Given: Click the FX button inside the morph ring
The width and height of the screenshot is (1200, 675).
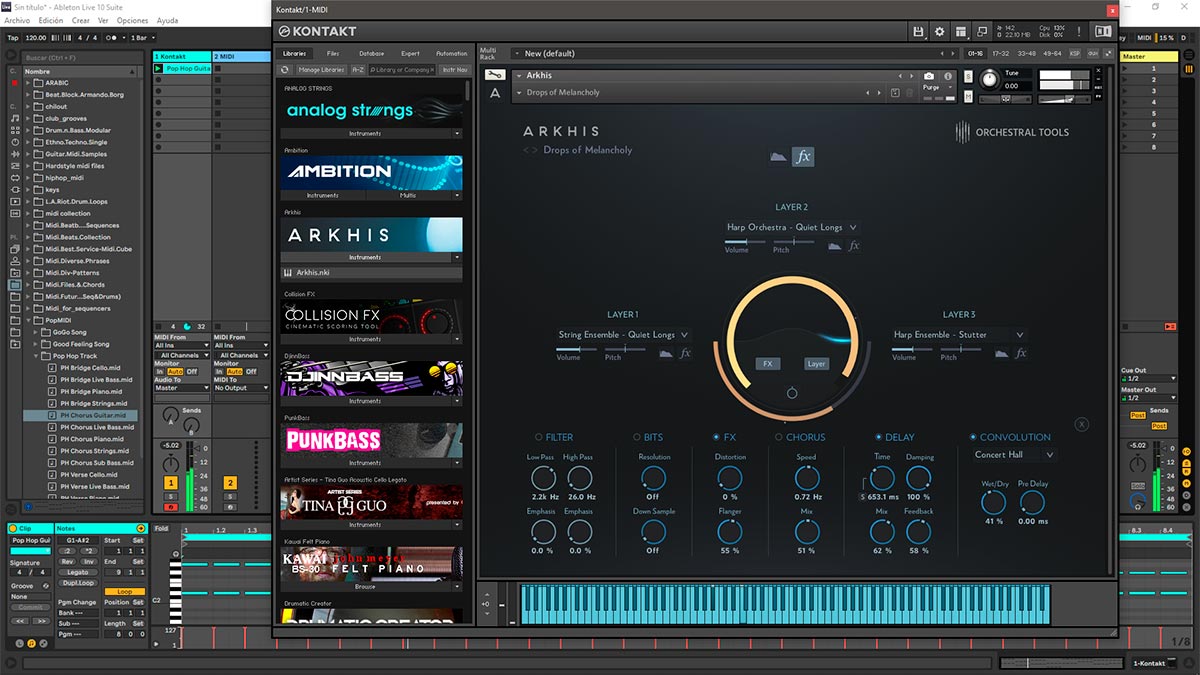Looking at the screenshot, I should pyautogui.click(x=768, y=364).
